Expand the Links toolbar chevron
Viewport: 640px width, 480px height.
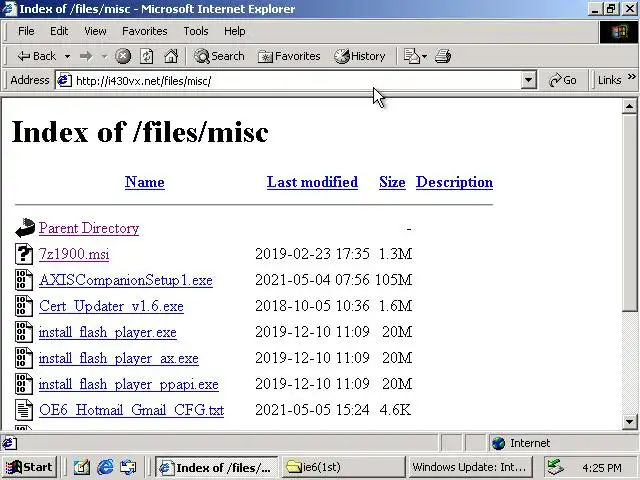click(x=631, y=77)
